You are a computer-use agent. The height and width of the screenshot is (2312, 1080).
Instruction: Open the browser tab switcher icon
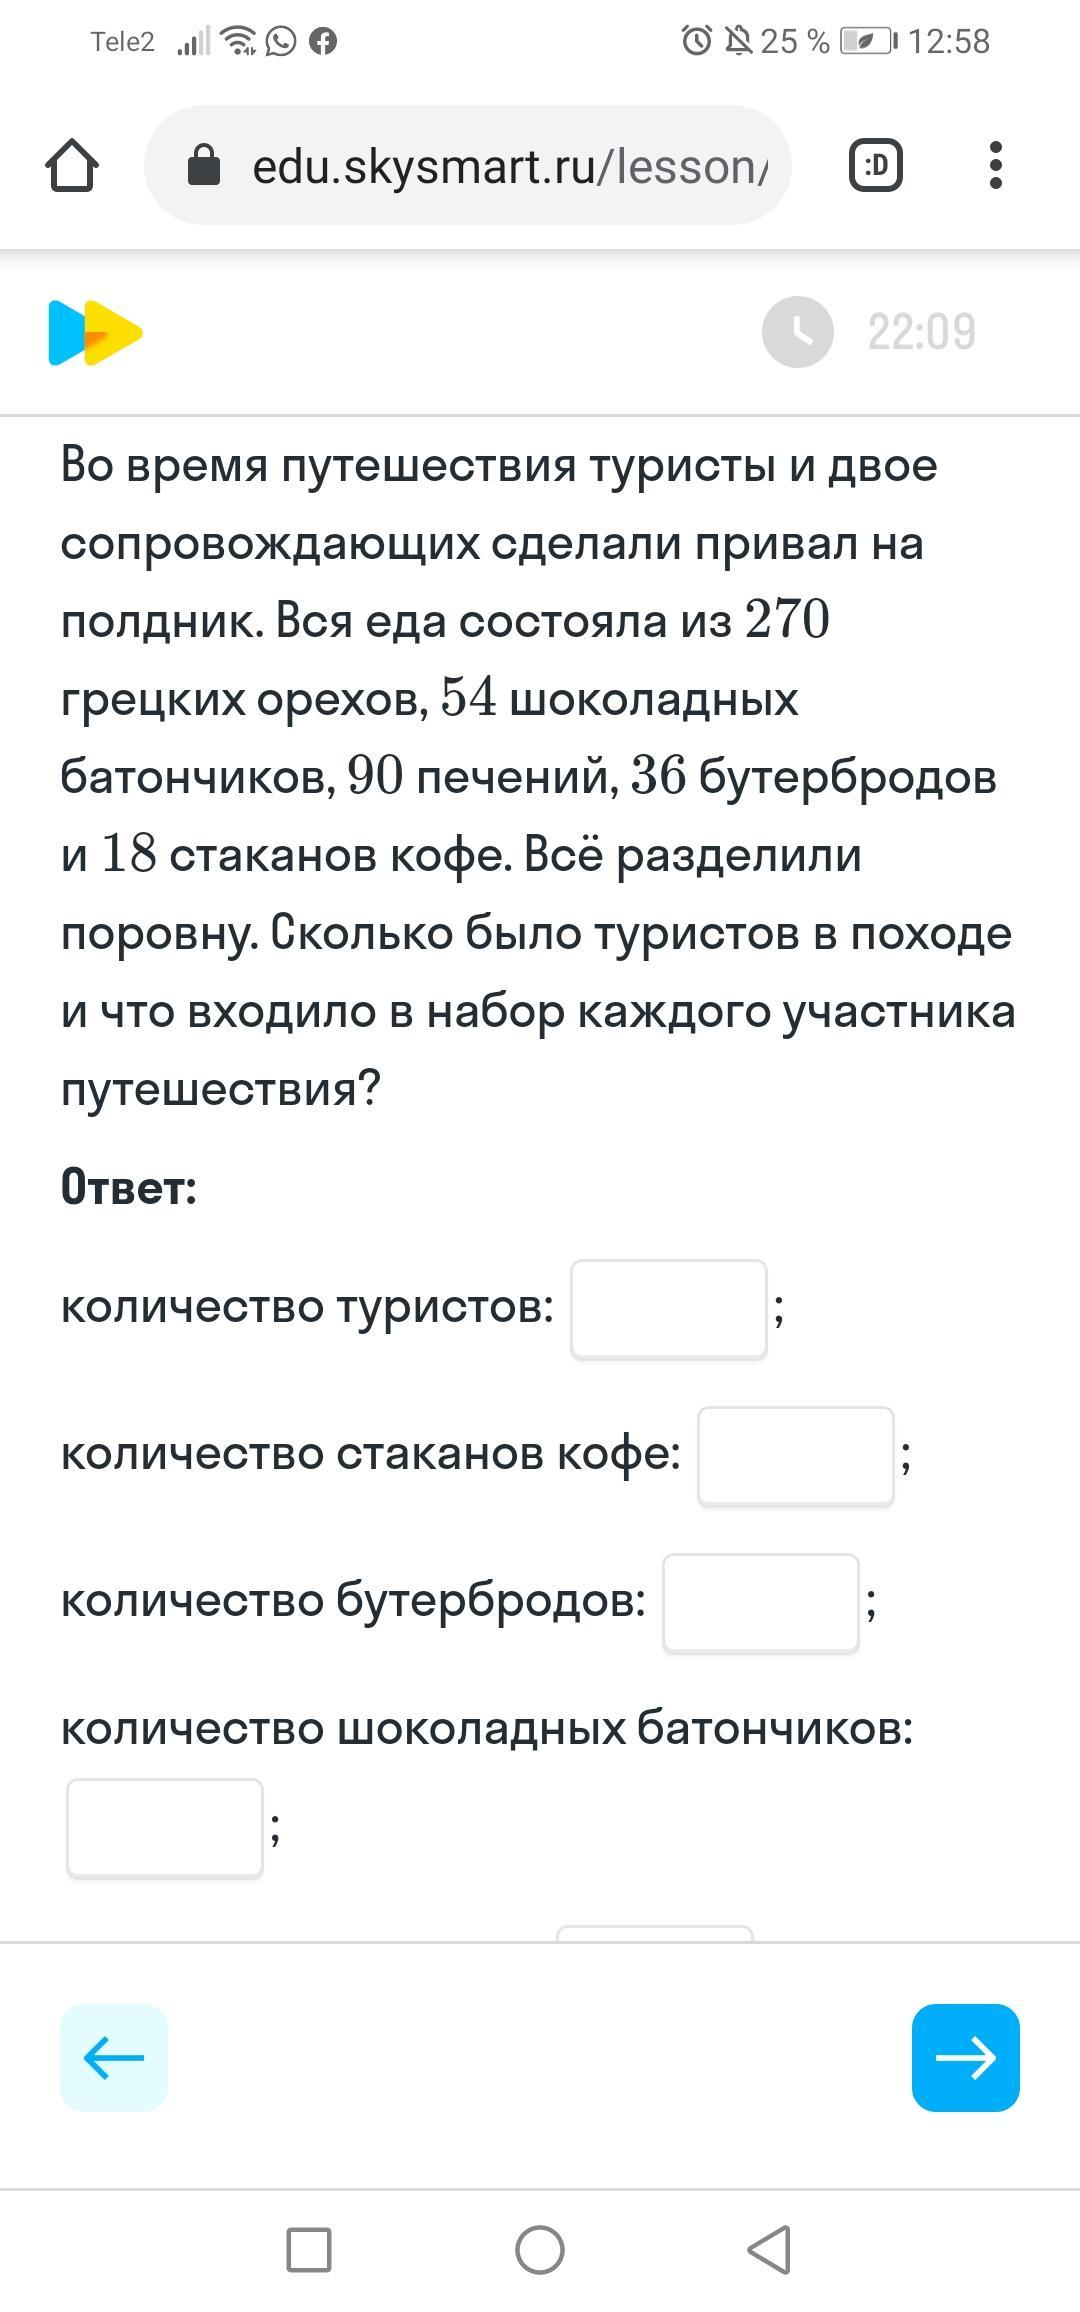pos(875,165)
